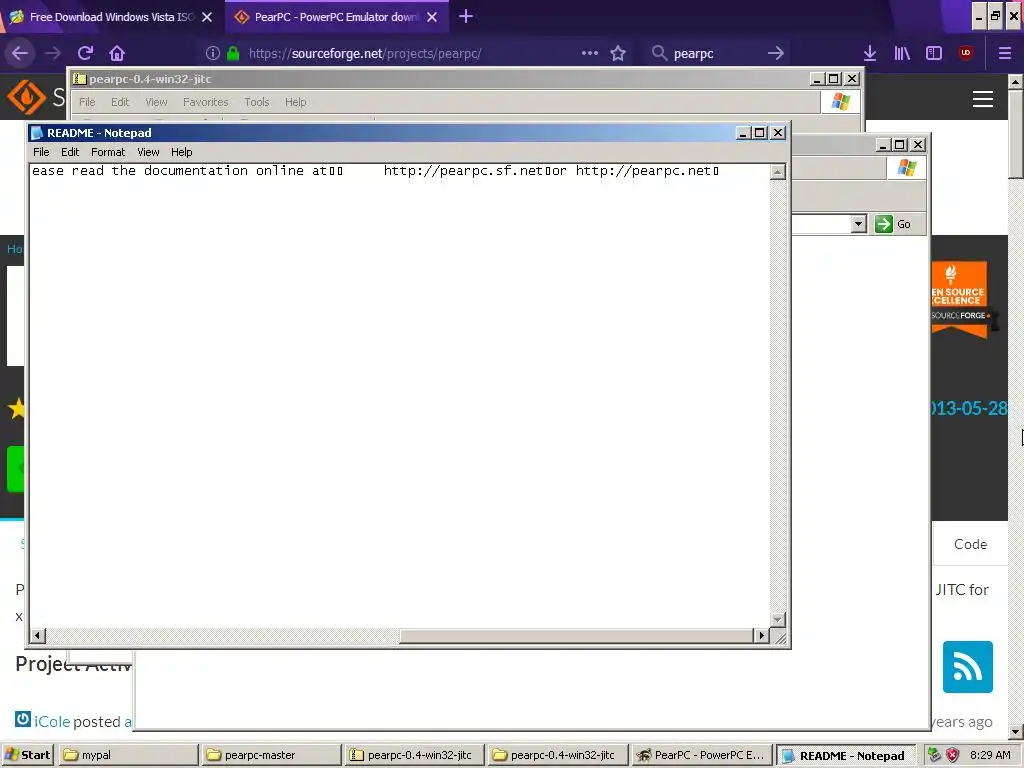Show site information for sourceforge.net
Screen dimensions: 1024x768
pyautogui.click(x=212, y=53)
